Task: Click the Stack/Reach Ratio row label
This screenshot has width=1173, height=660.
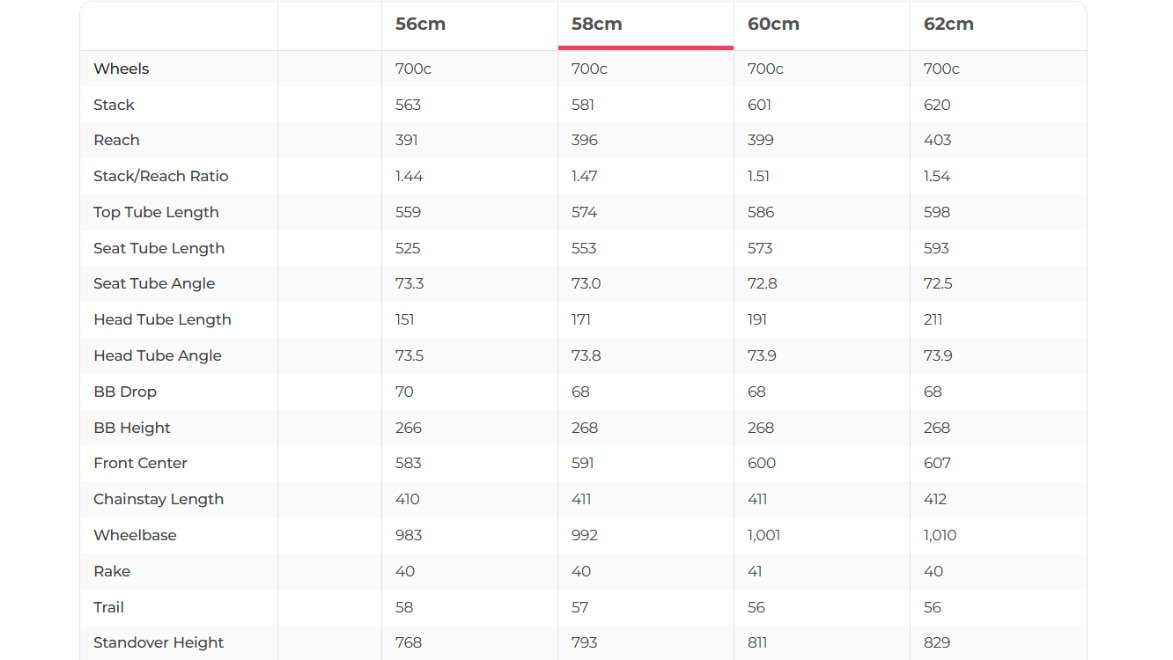Action: (x=161, y=176)
